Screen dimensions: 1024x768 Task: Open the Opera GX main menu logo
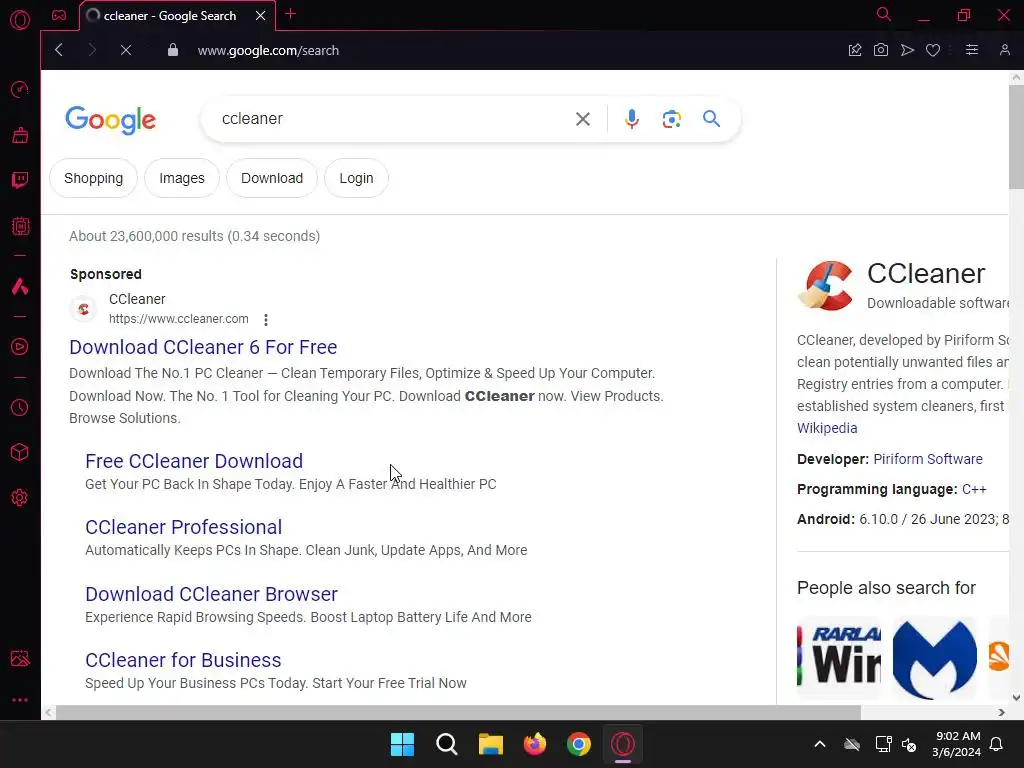pos(20,20)
